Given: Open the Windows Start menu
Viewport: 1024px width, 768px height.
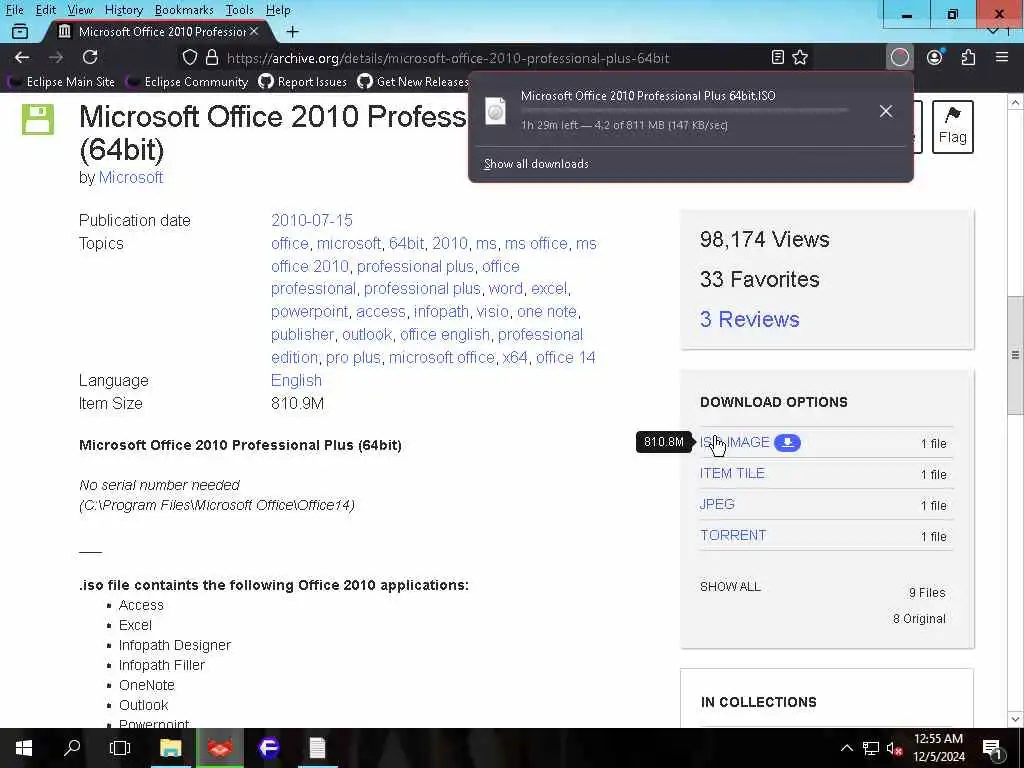Looking at the screenshot, I should pos(24,748).
